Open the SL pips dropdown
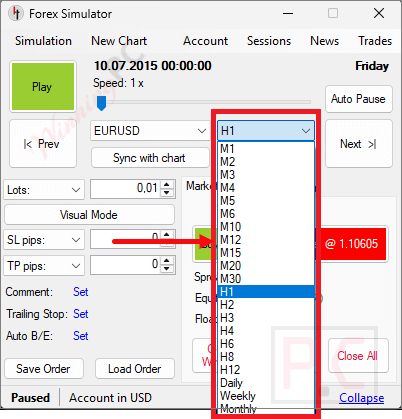This screenshot has width=402, height=419. pos(44,240)
